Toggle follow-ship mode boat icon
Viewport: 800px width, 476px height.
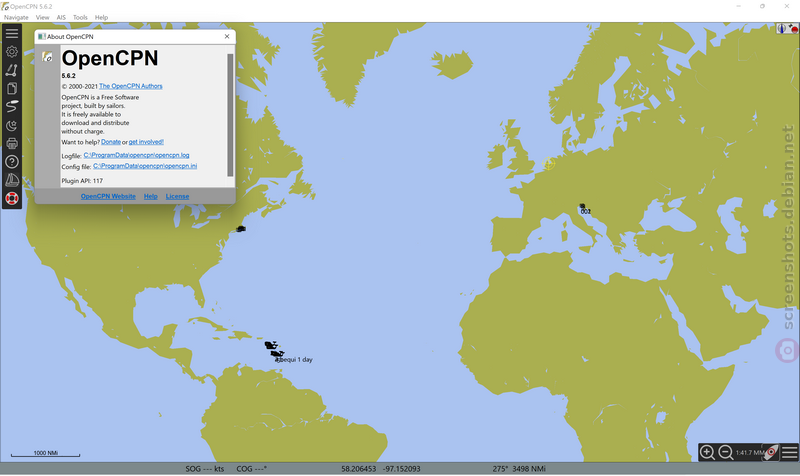771,453
